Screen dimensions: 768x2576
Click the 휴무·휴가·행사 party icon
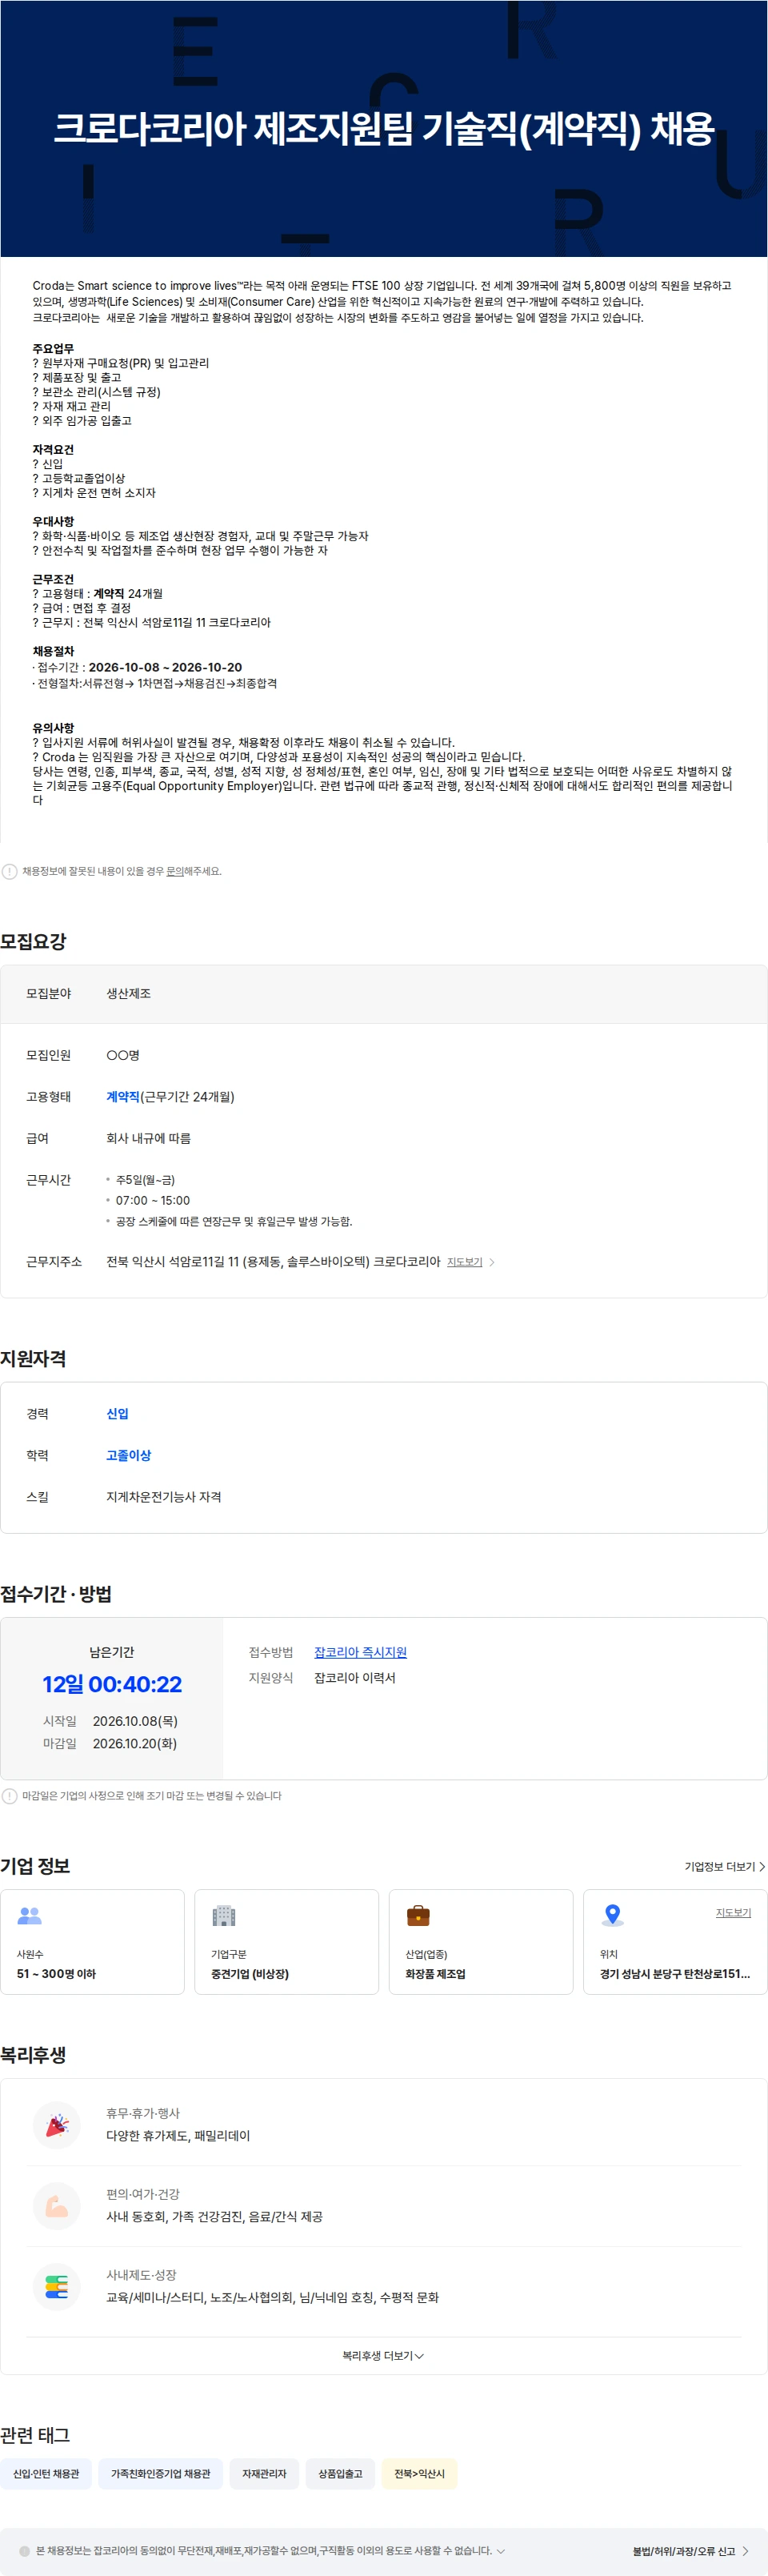tap(57, 2125)
